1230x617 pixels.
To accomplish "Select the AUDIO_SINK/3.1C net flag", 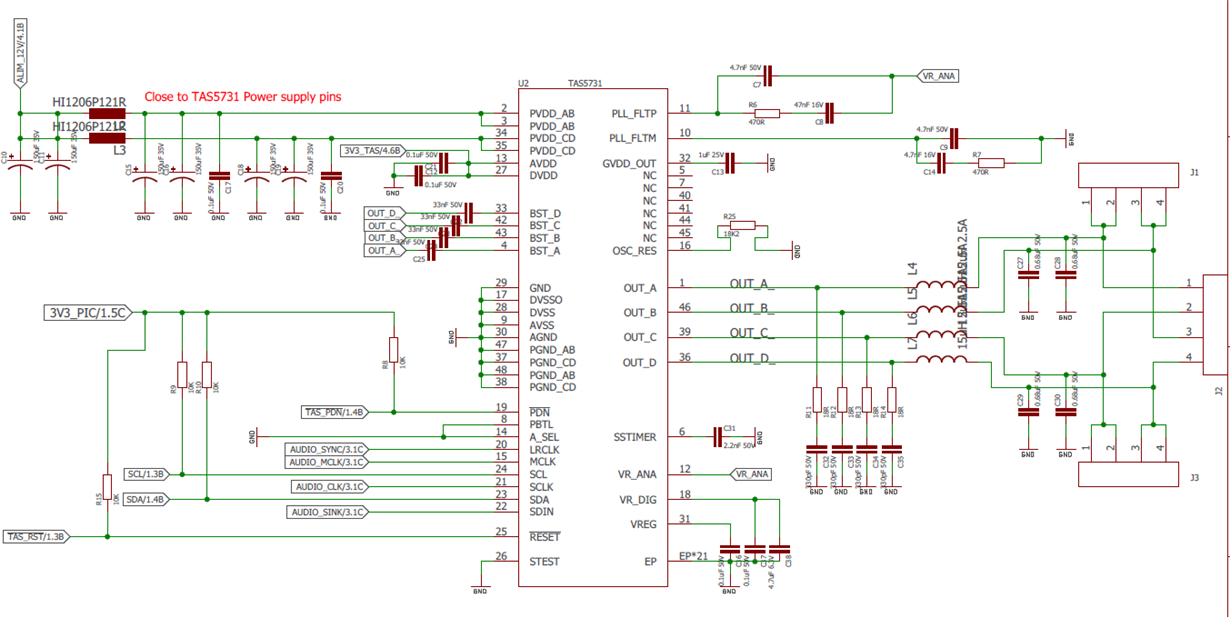I will point(327,512).
